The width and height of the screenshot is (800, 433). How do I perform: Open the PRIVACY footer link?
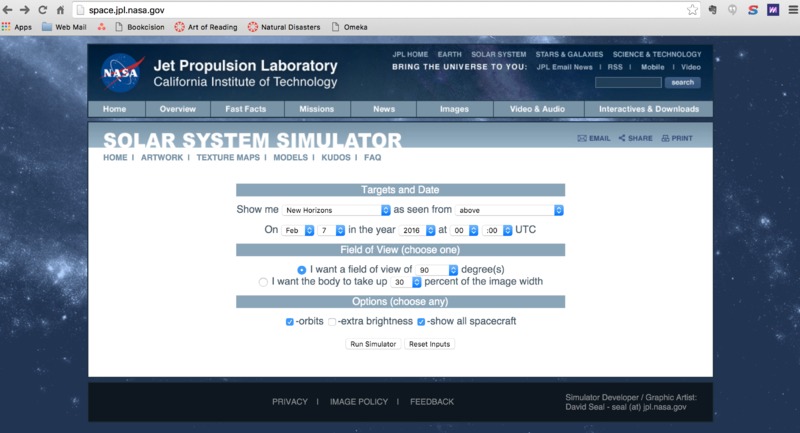290,402
